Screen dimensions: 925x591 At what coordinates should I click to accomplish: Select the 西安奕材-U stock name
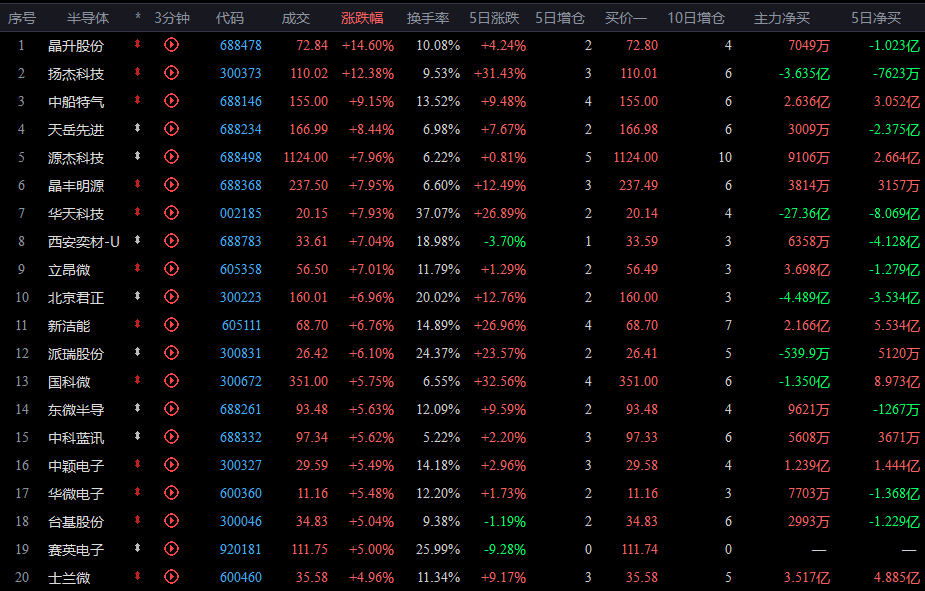point(84,242)
